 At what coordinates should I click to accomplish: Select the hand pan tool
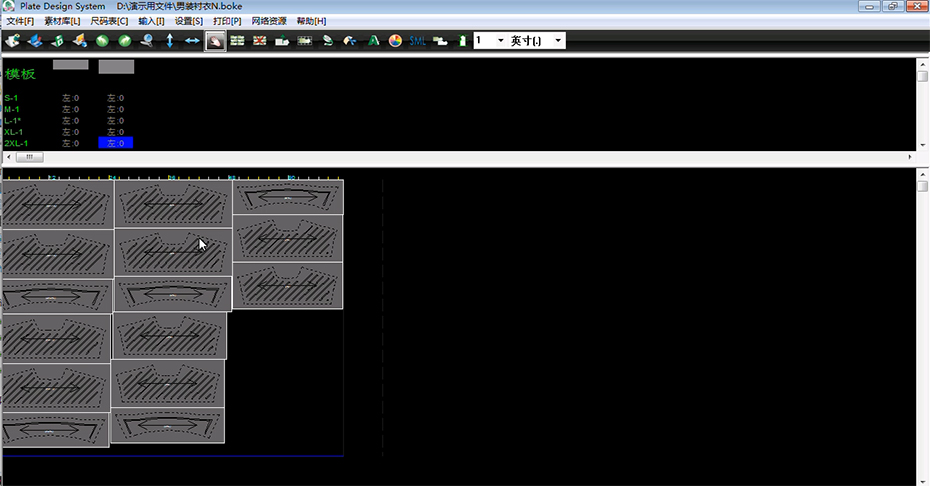[214, 41]
